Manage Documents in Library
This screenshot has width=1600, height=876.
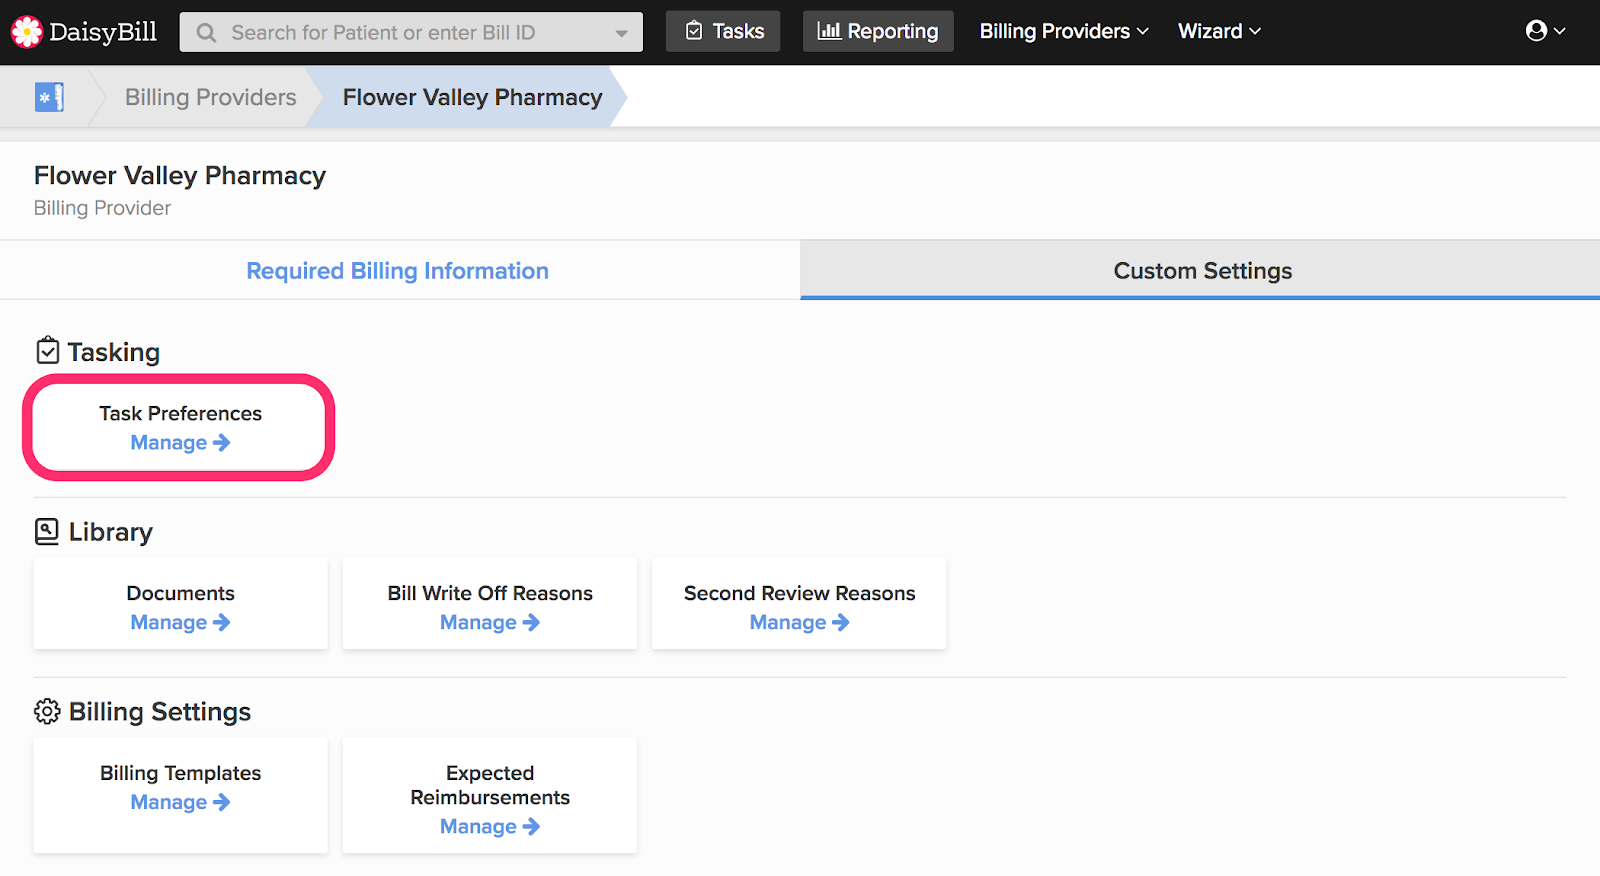coord(180,623)
